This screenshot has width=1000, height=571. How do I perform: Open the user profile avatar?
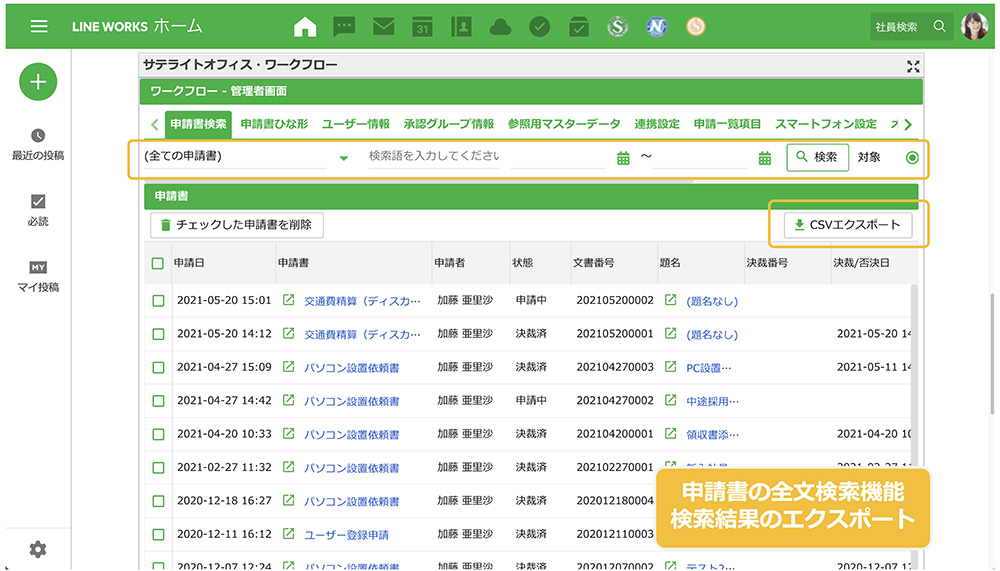tap(974, 26)
